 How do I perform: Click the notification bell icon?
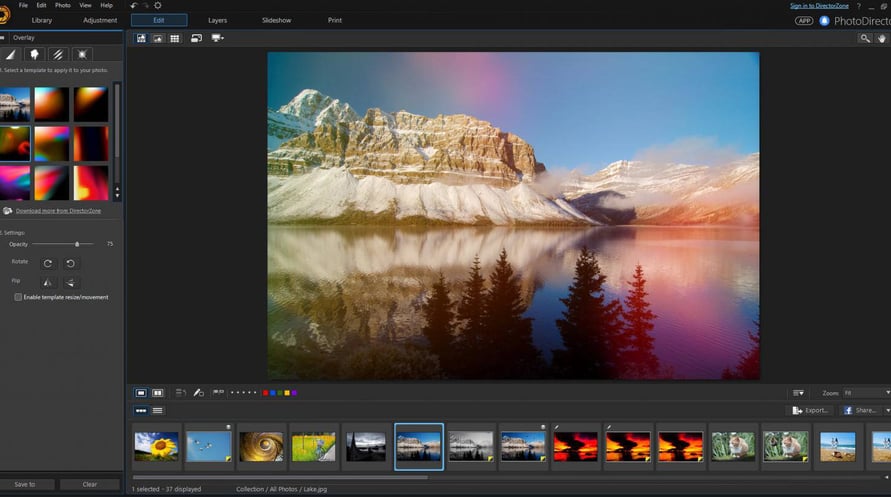tap(825, 20)
